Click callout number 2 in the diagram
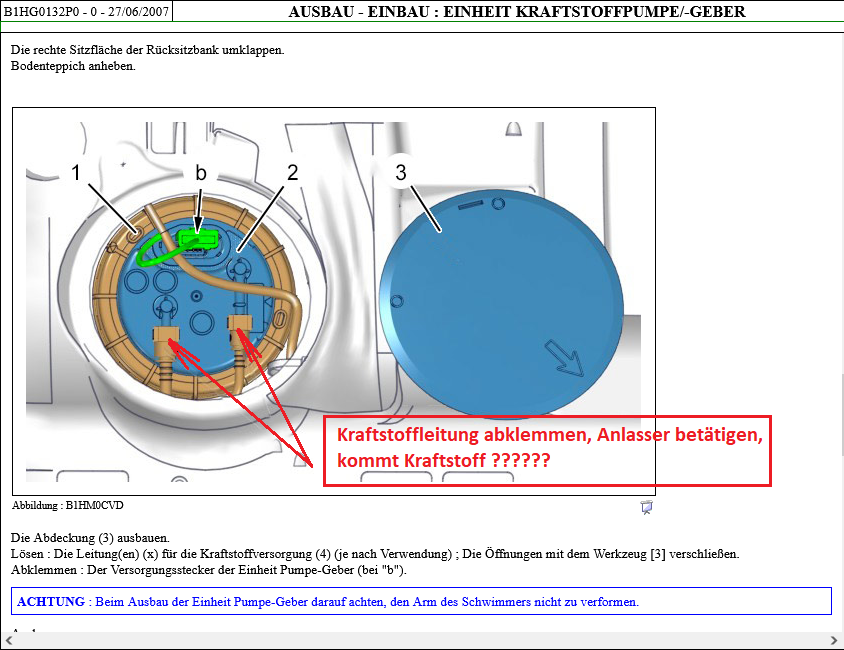 293,173
